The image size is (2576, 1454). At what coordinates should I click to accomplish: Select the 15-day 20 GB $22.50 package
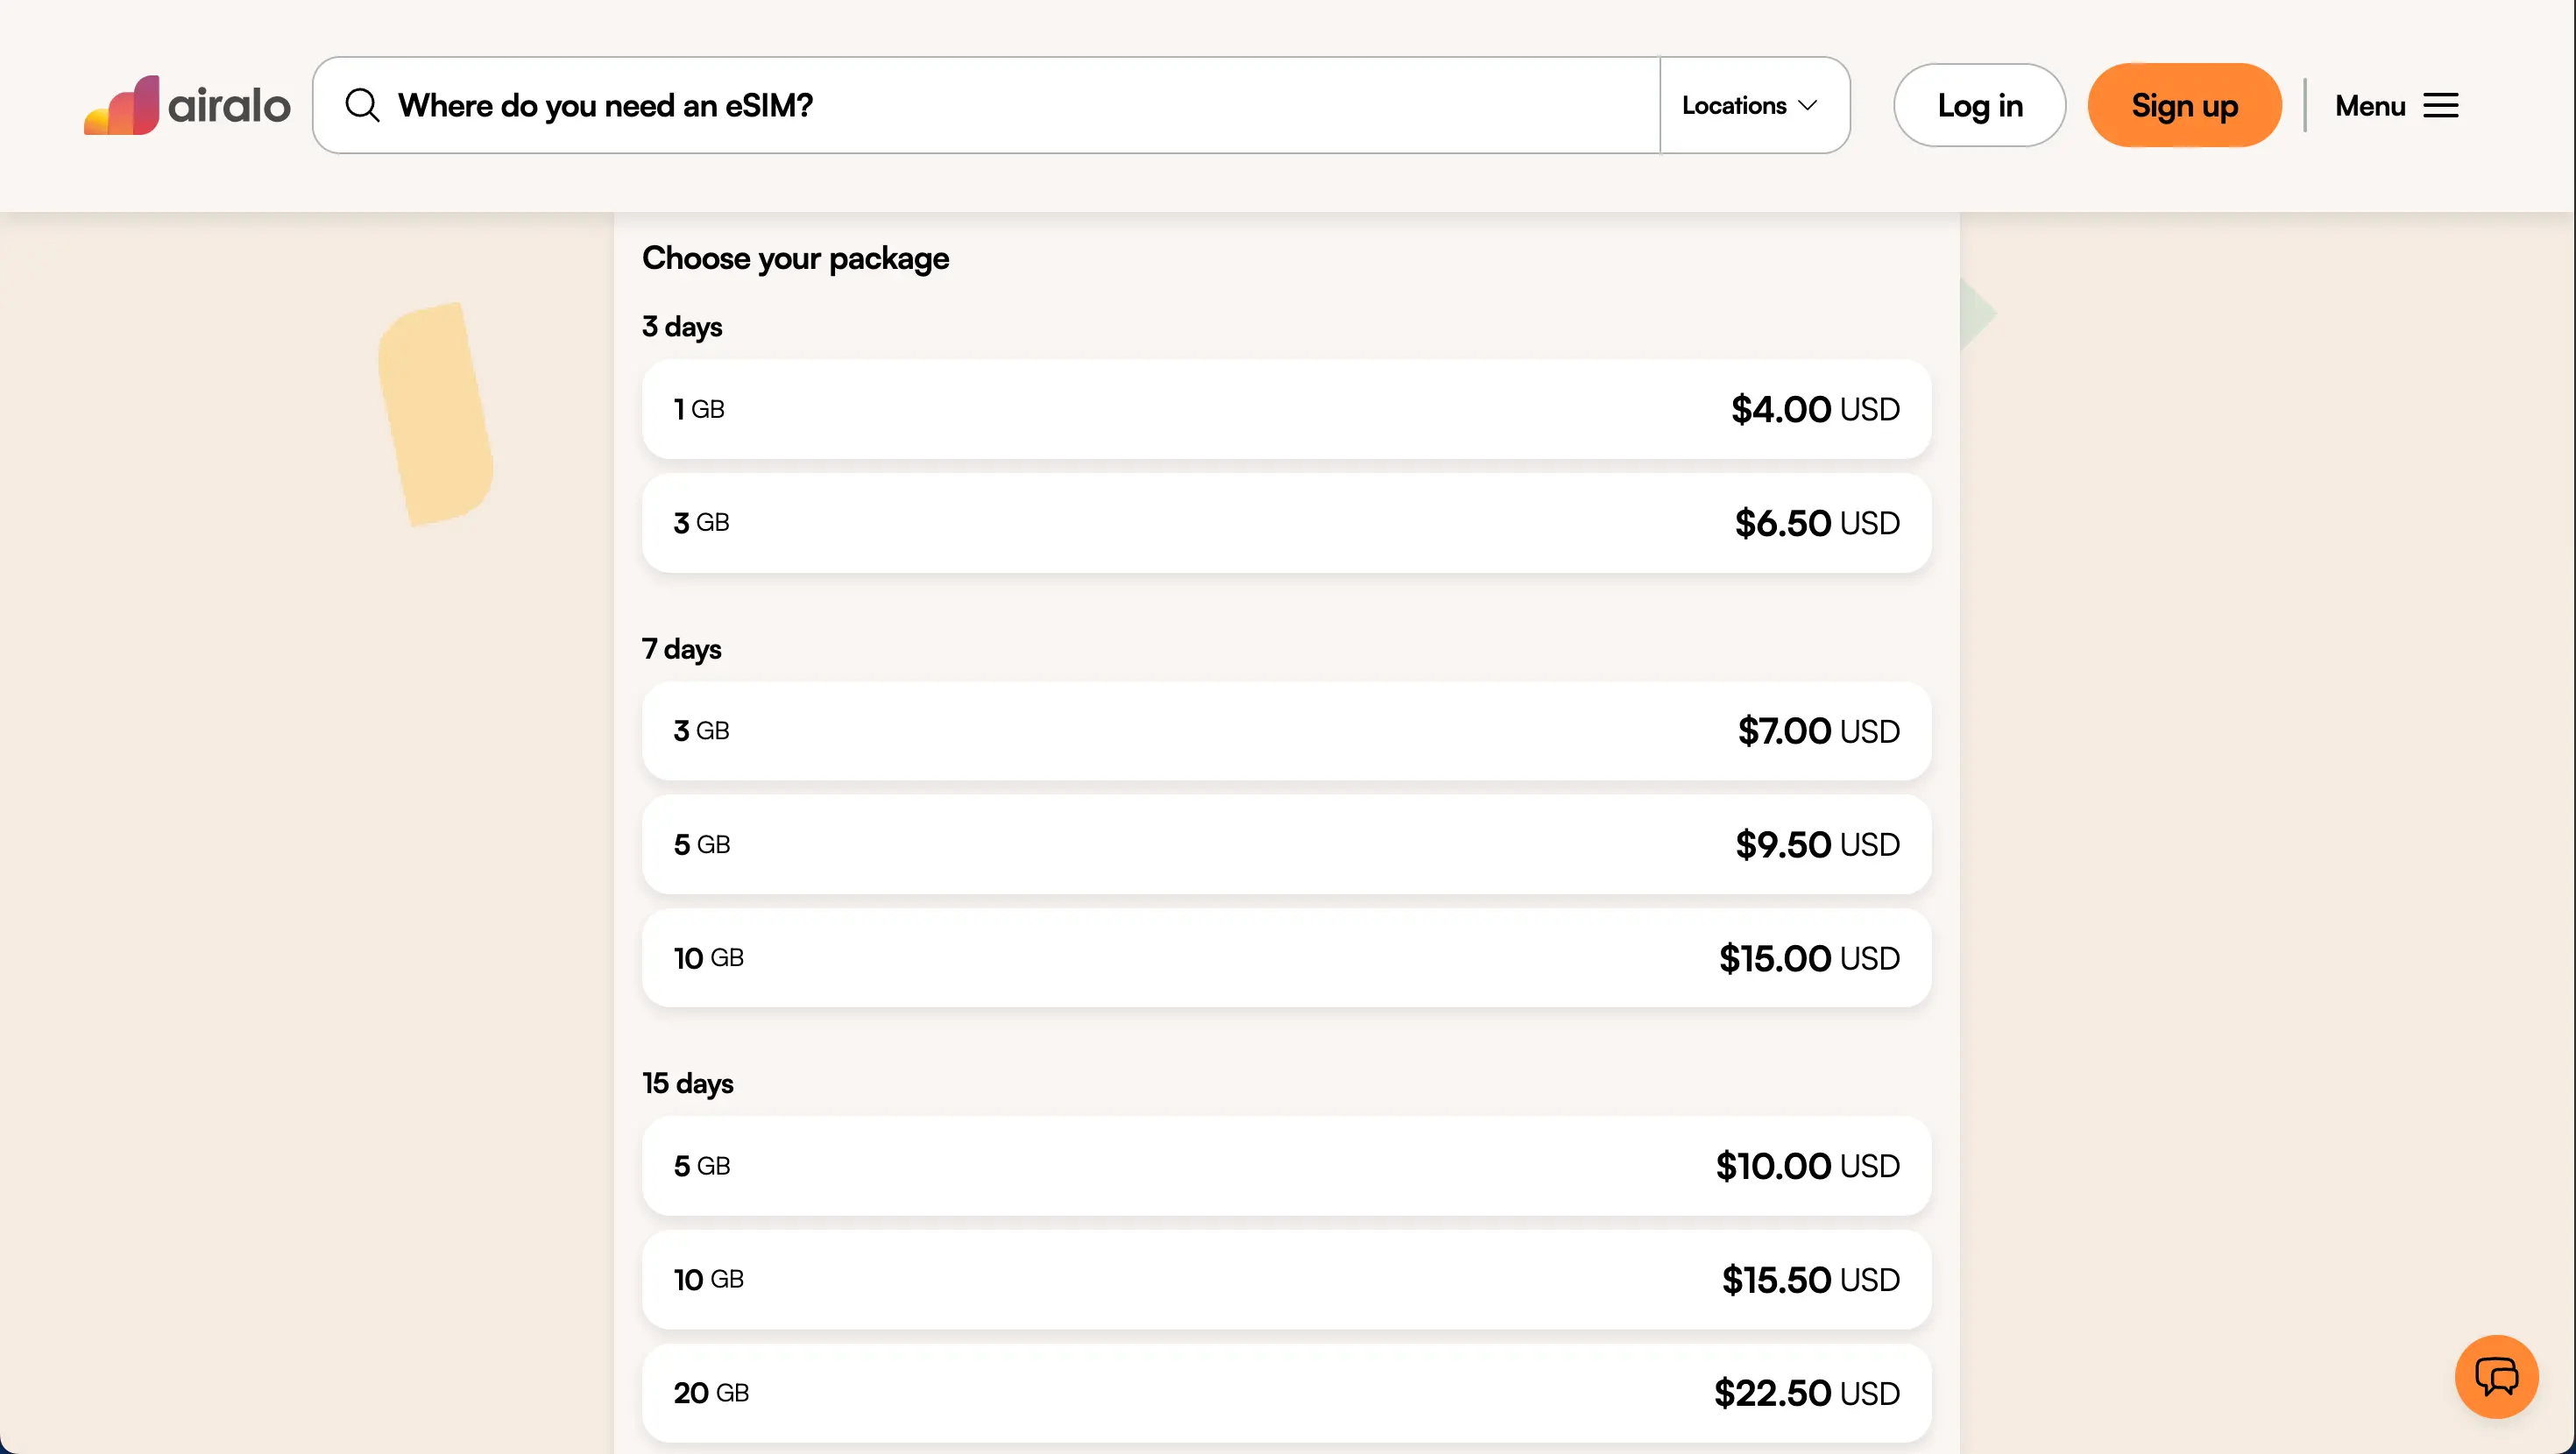[1286, 1393]
